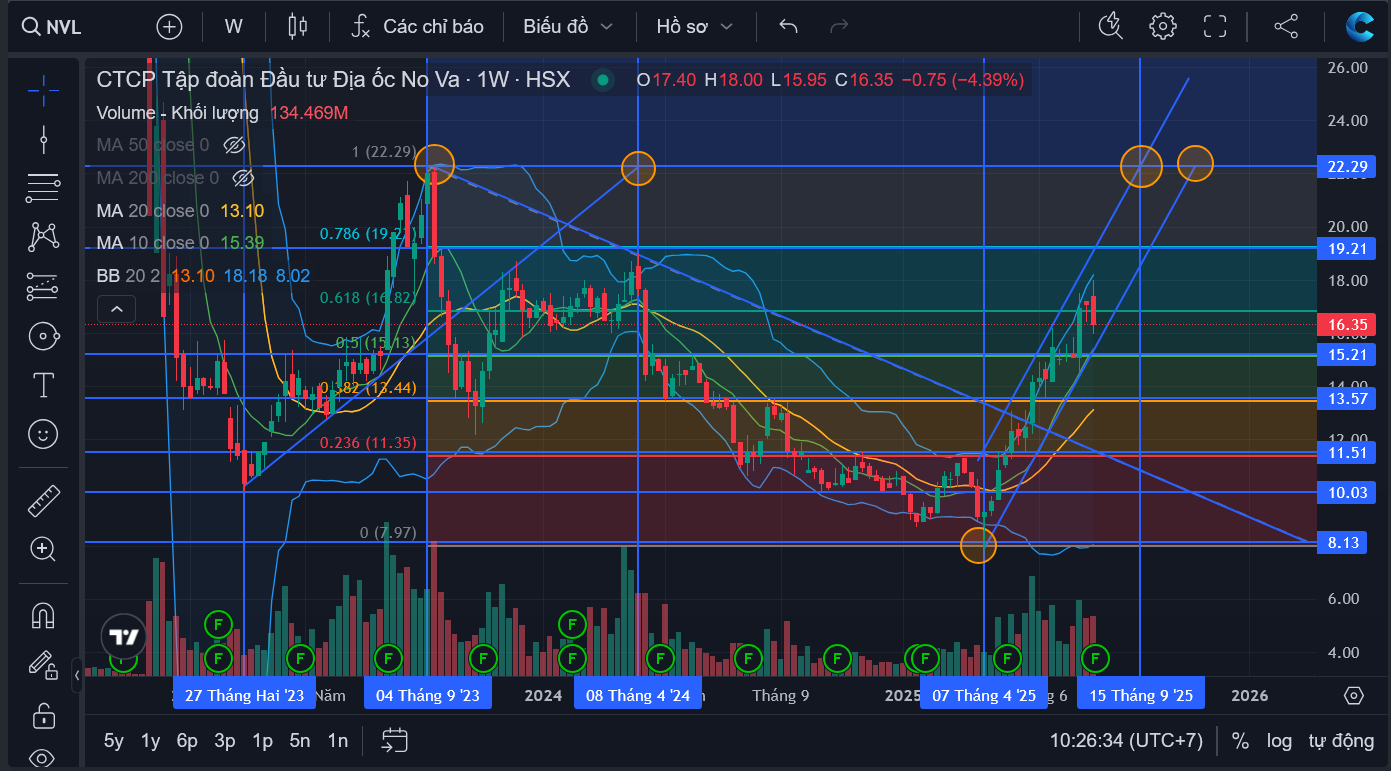Viewport: 1391px width, 771px height.
Task: Open the Các chỉ báo indicators menu
Action: [x=417, y=27]
